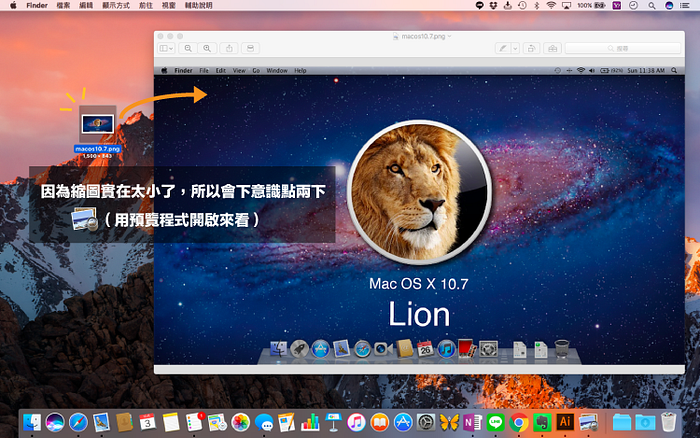The width and height of the screenshot is (700, 438).
Task: Launch OneNote from the Dock
Action: click(473, 422)
